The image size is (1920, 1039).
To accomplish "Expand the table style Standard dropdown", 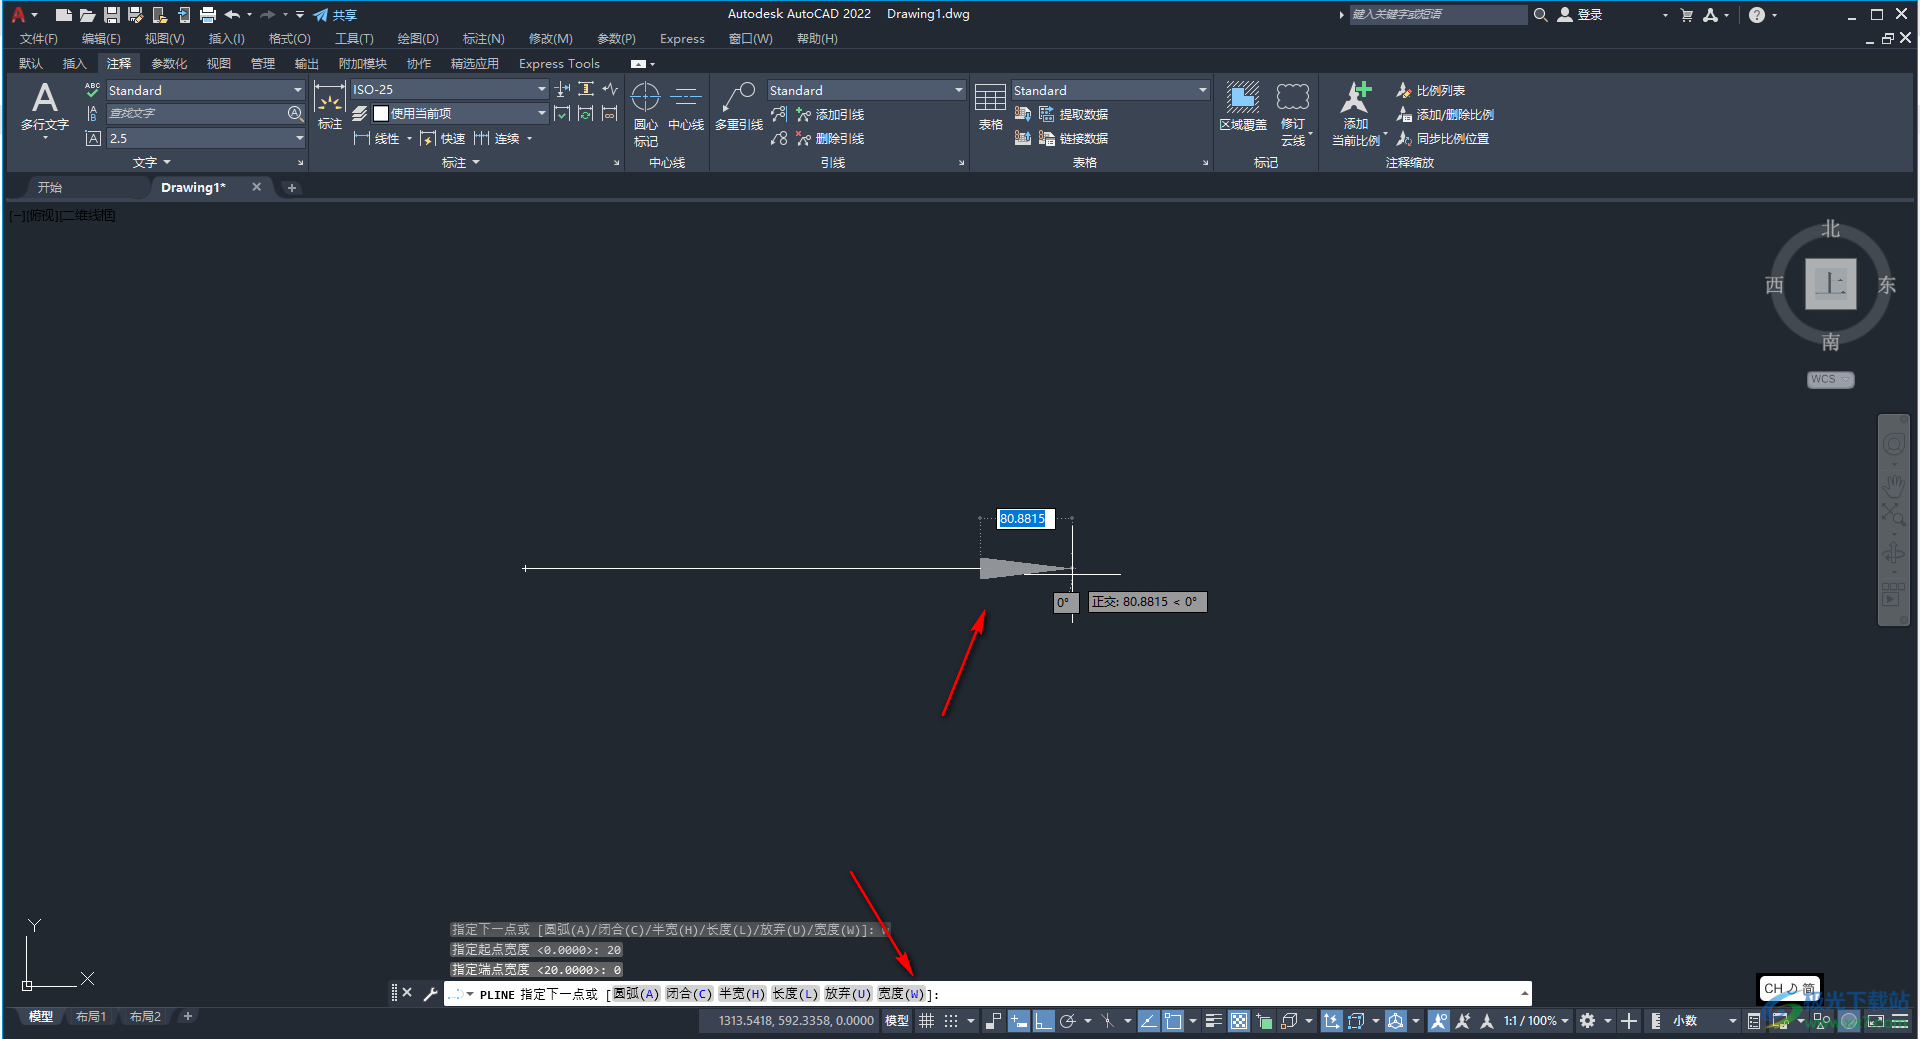I will [x=1202, y=91].
